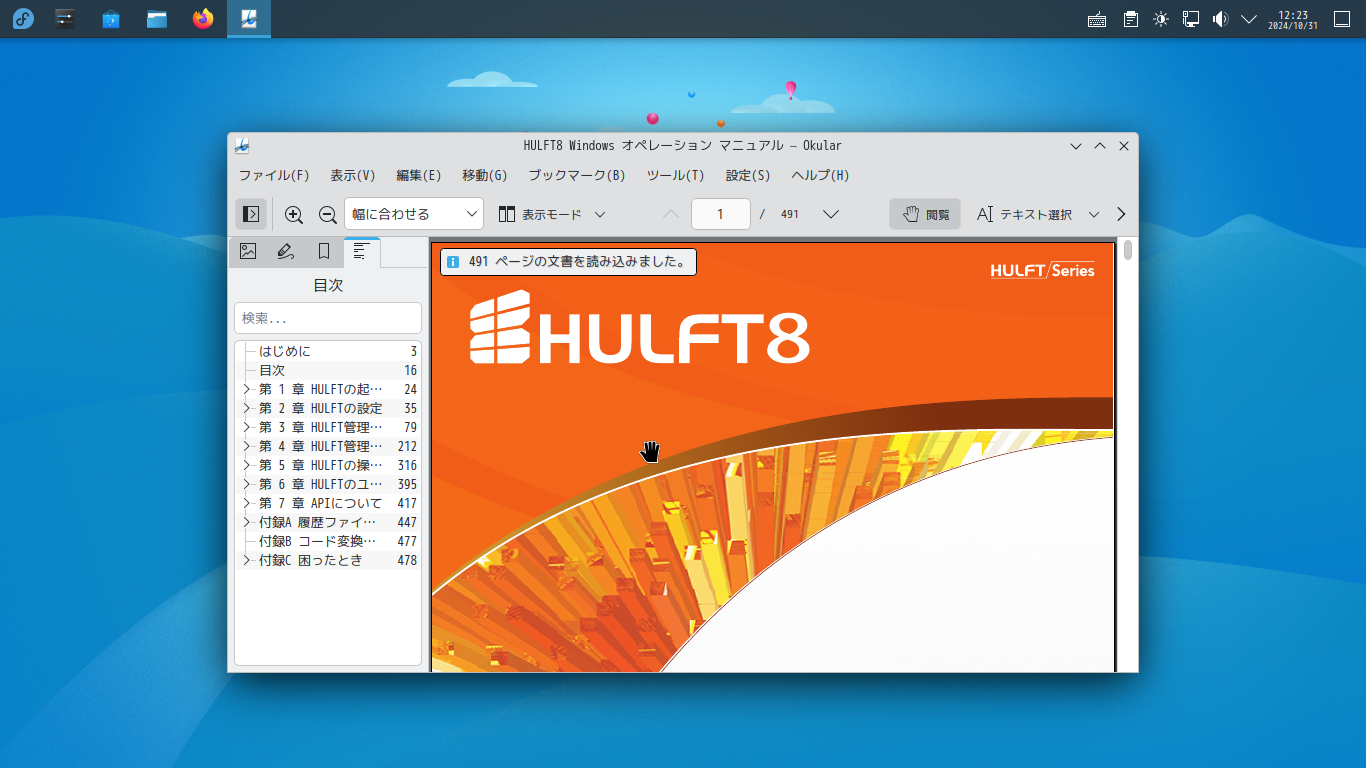Click the page number field showing 1
Viewport: 1366px width, 768px height.
(x=720, y=214)
